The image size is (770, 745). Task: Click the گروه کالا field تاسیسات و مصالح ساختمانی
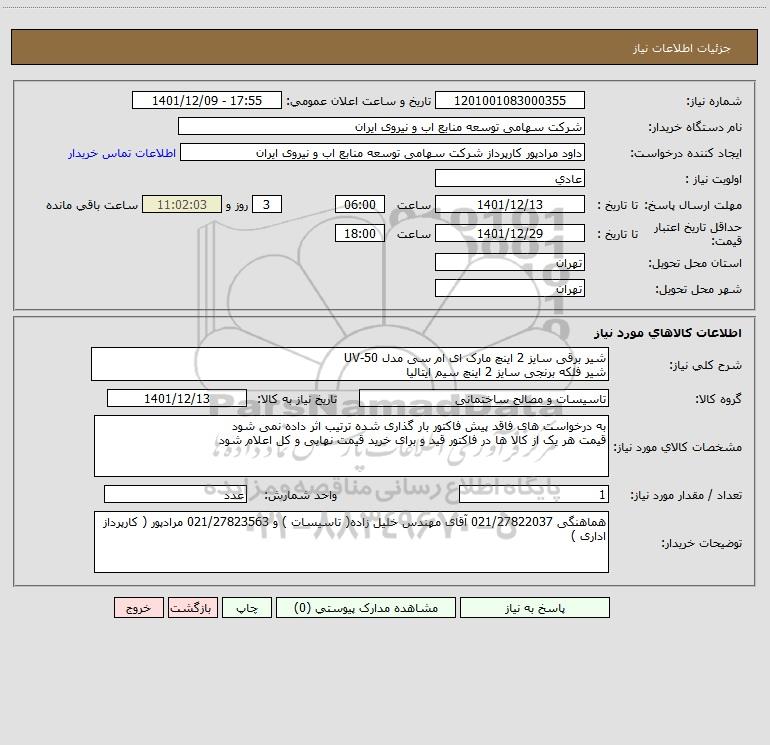click(484, 398)
